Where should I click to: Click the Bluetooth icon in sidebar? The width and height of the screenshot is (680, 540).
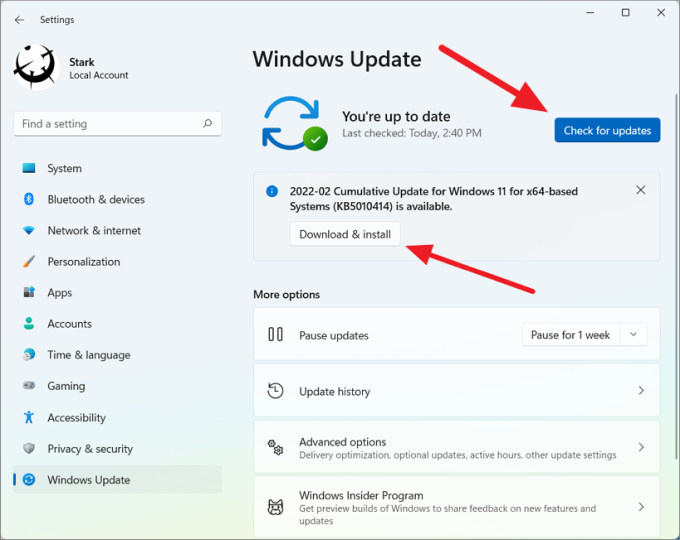coord(29,200)
